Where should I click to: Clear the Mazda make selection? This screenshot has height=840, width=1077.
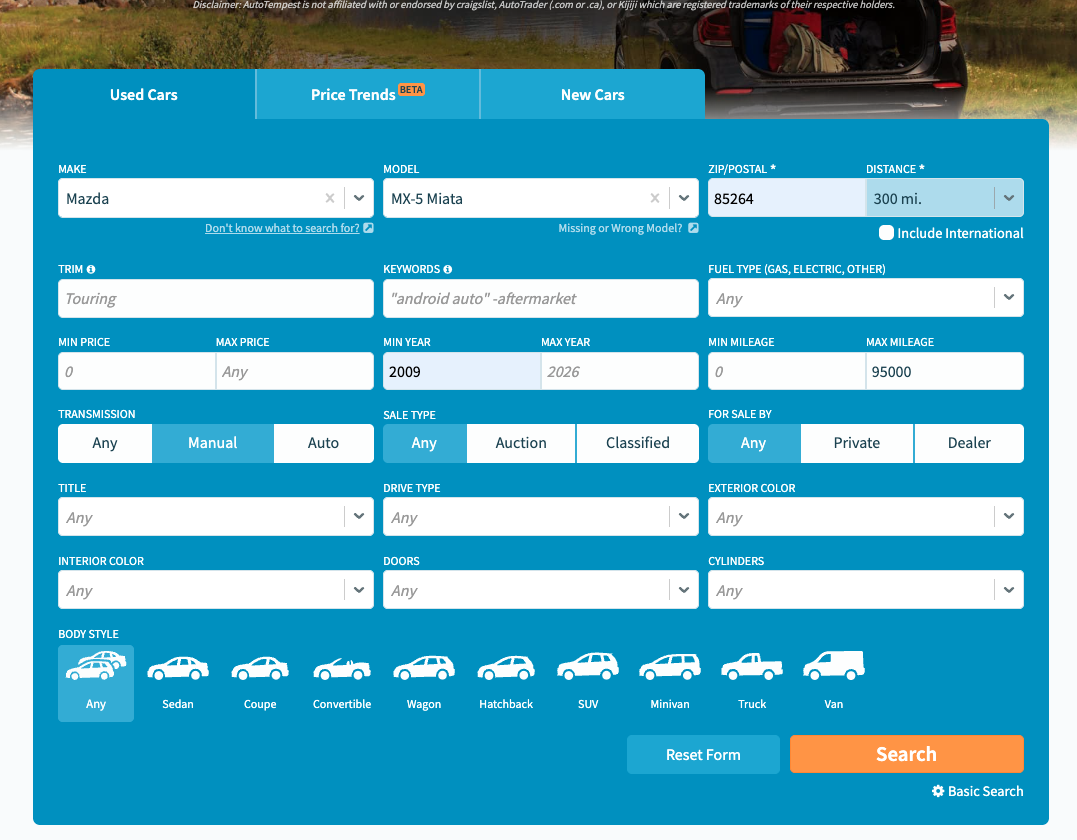330,198
